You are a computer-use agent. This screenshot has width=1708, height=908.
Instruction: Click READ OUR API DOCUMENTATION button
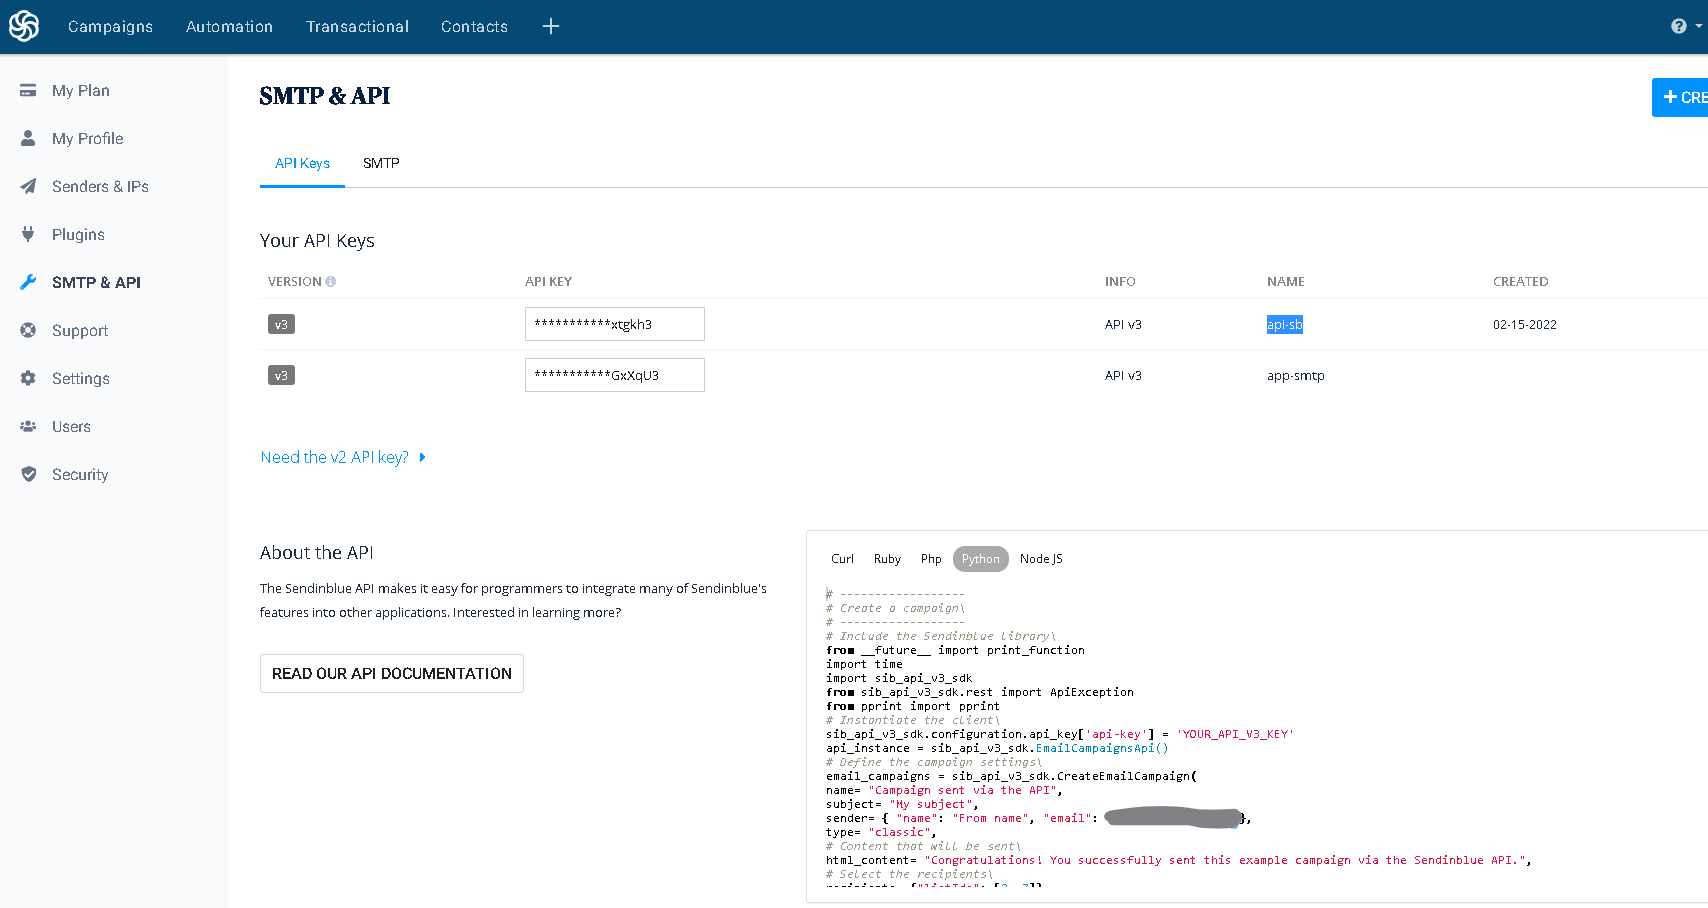coord(392,674)
